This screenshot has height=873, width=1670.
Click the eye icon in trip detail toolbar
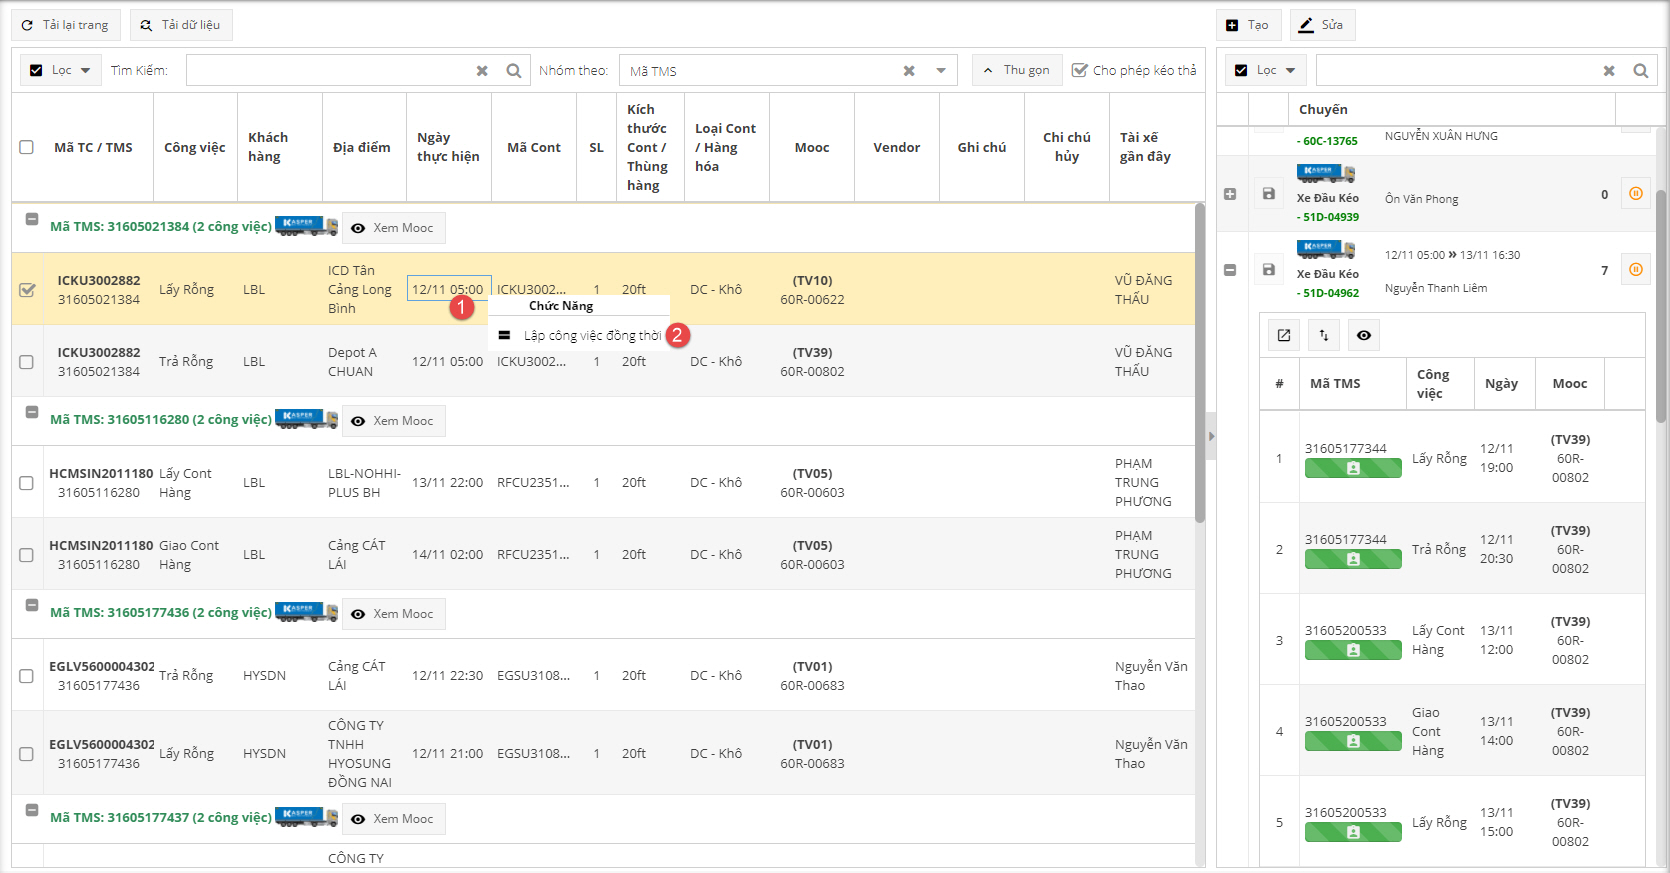pos(1364,335)
